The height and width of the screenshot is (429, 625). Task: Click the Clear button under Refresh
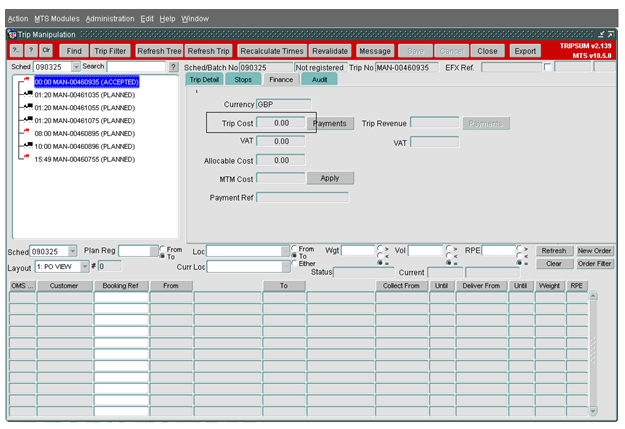click(554, 264)
